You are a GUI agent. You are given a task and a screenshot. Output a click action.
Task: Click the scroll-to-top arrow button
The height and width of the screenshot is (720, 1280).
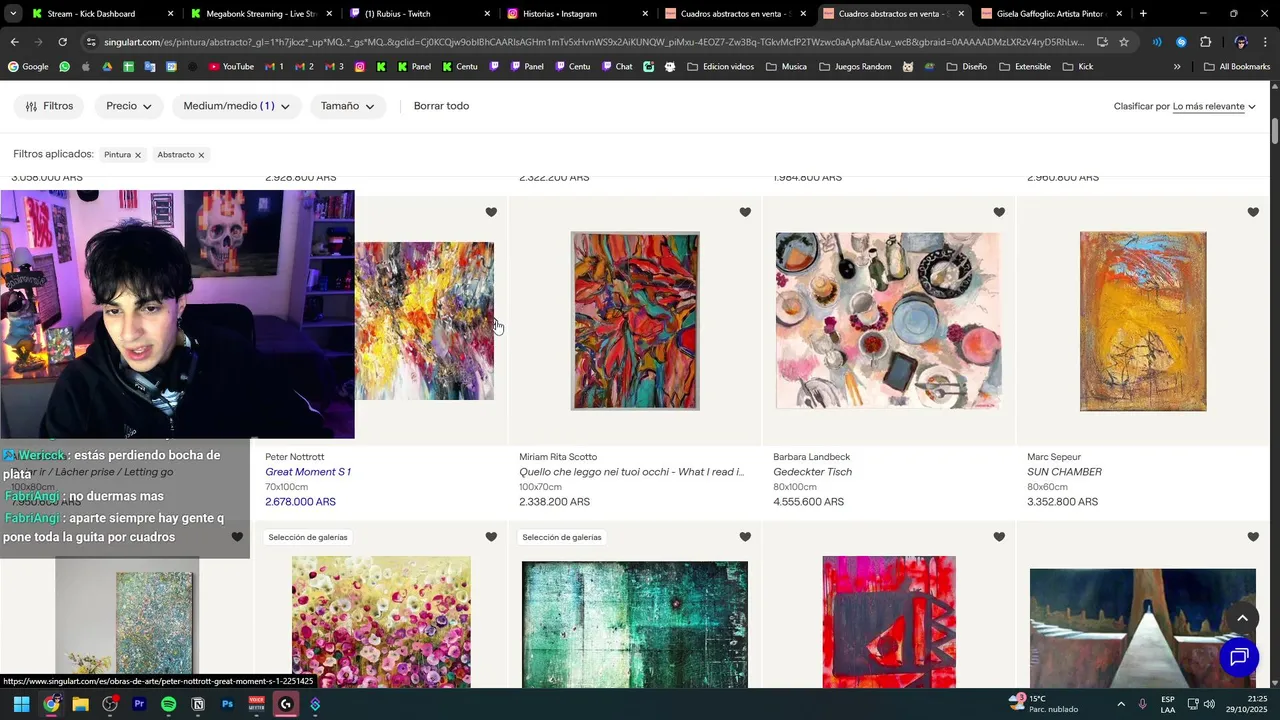(1241, 619)
